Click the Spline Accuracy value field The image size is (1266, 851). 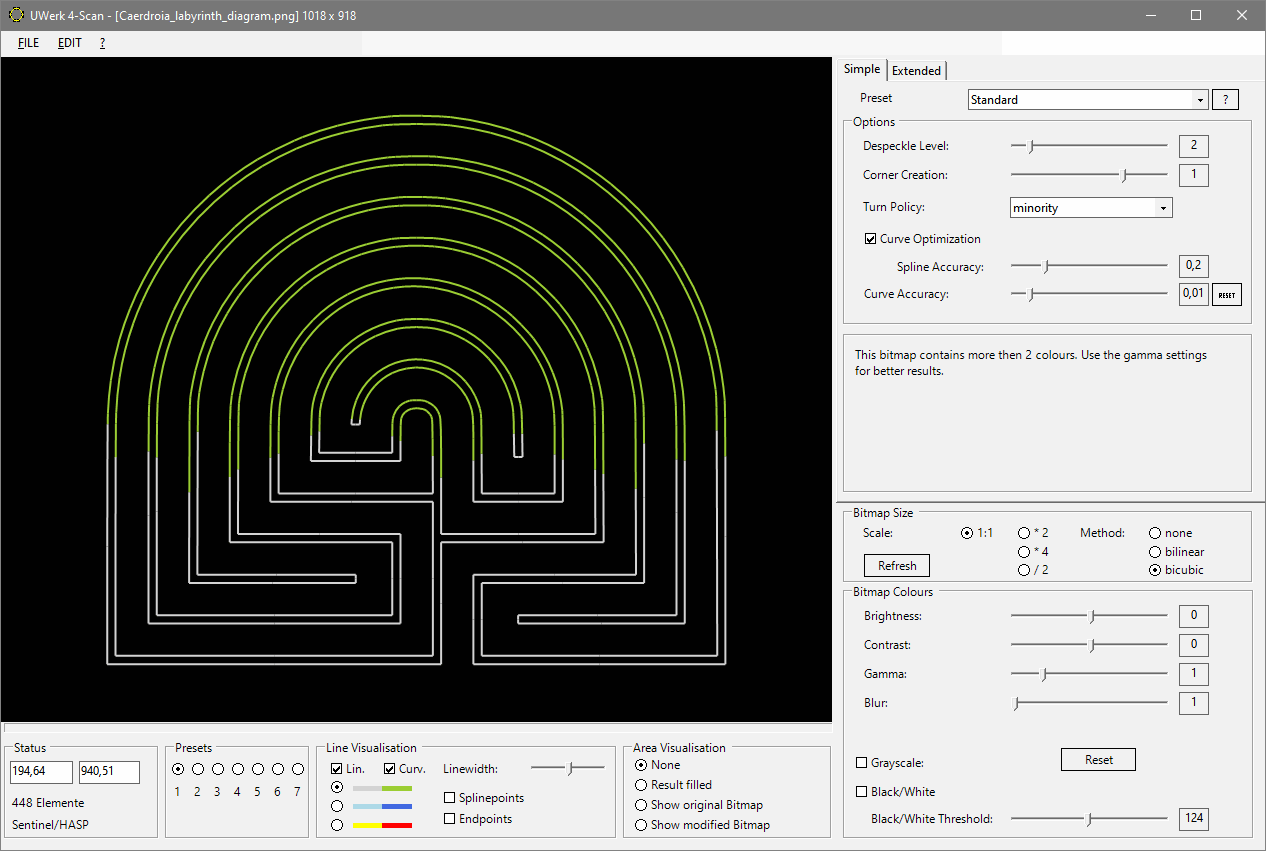tap(1193, 266)
